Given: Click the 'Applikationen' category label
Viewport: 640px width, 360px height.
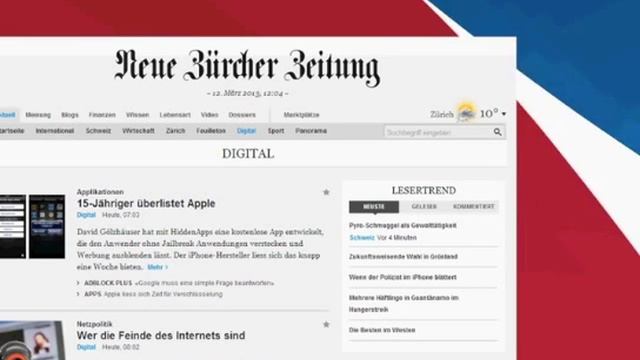Looking at the screenshot, I should coord(100,192).
